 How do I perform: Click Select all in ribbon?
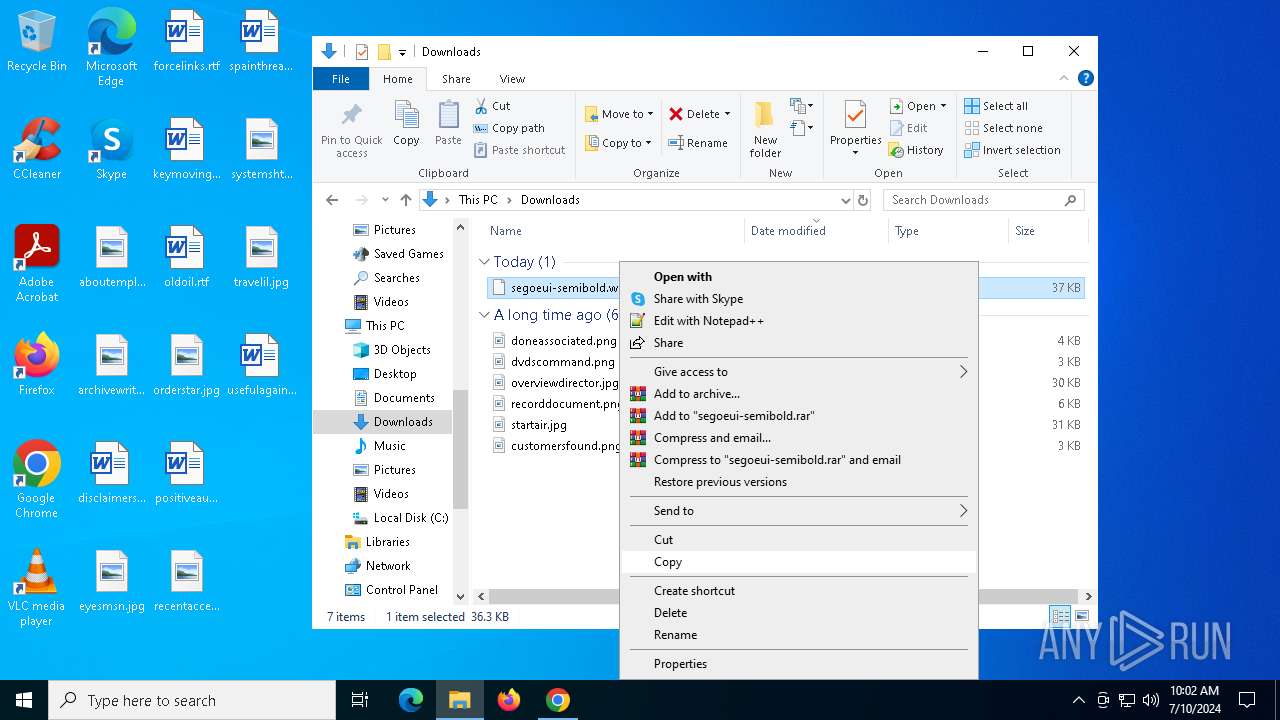996,106
